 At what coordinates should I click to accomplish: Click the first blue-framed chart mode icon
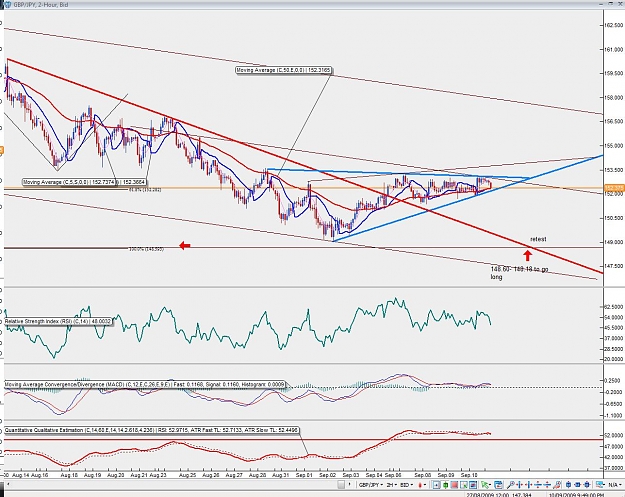(x=436, y=485)
